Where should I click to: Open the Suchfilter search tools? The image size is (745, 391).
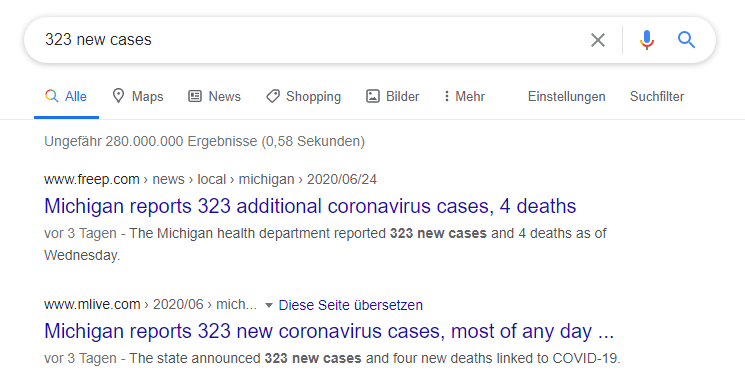click(657, 96)
